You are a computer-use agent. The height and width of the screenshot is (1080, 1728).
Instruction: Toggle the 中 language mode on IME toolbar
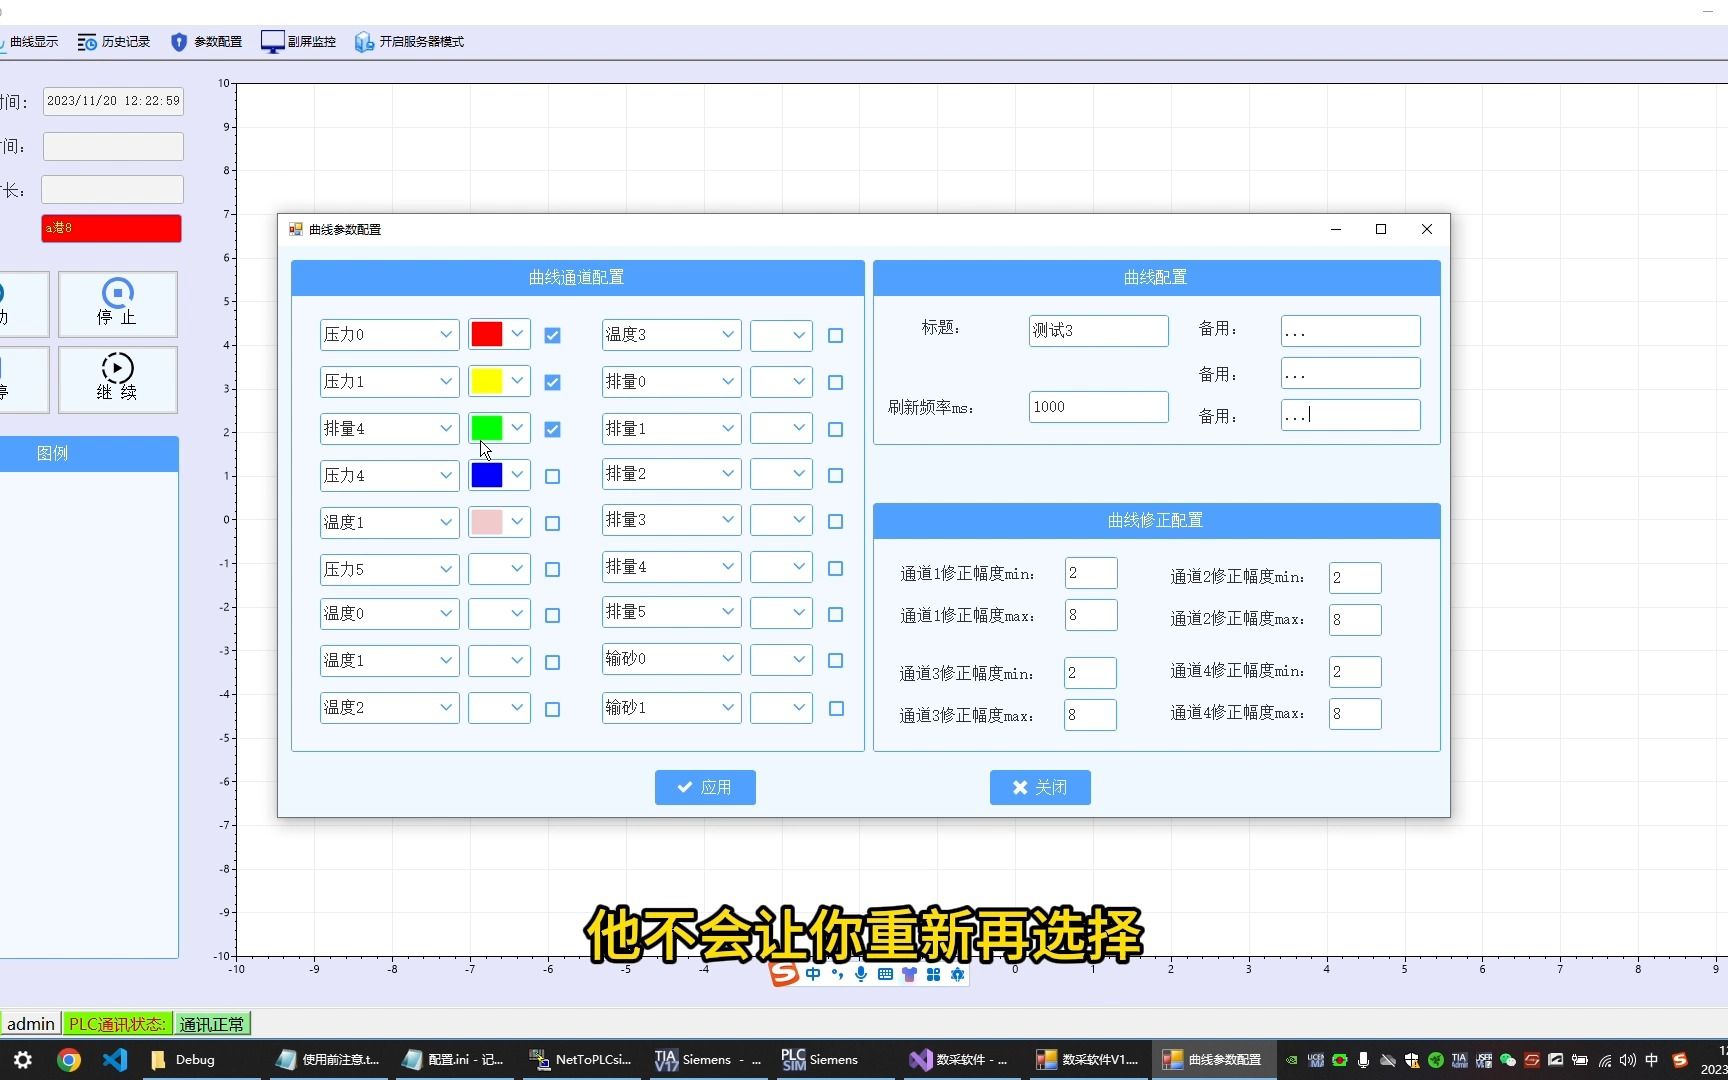(813, 974)
